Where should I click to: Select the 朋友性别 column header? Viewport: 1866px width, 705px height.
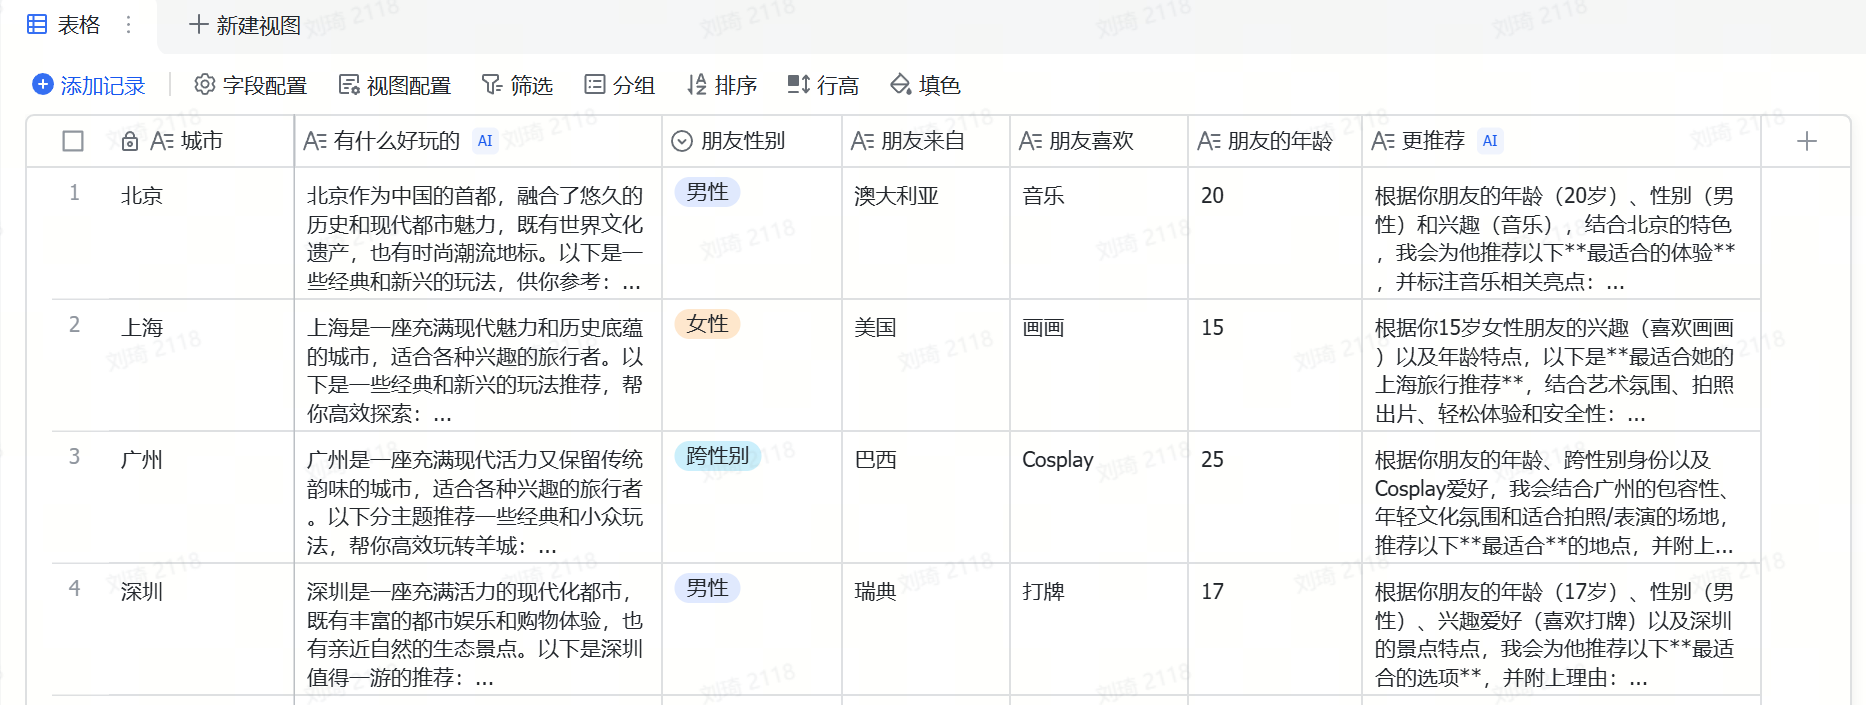coord(742,141)
